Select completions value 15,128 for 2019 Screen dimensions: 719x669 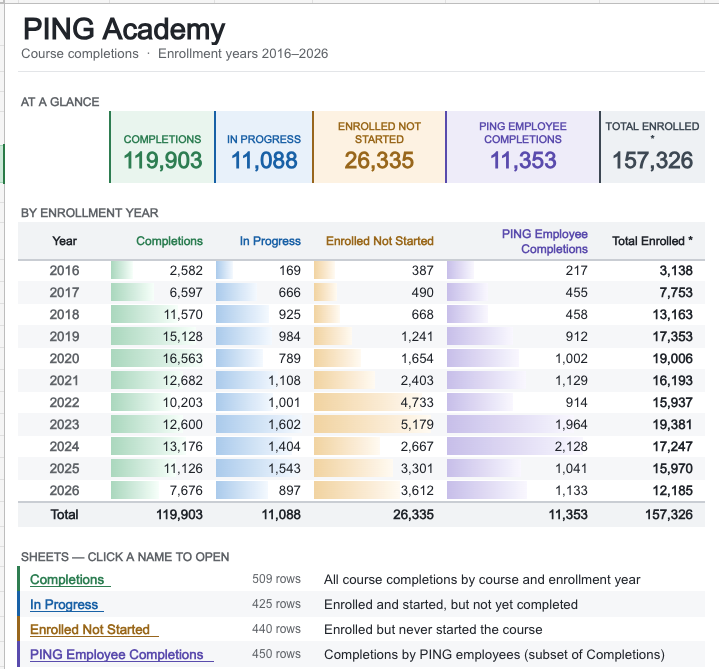[x=183, y=337]
